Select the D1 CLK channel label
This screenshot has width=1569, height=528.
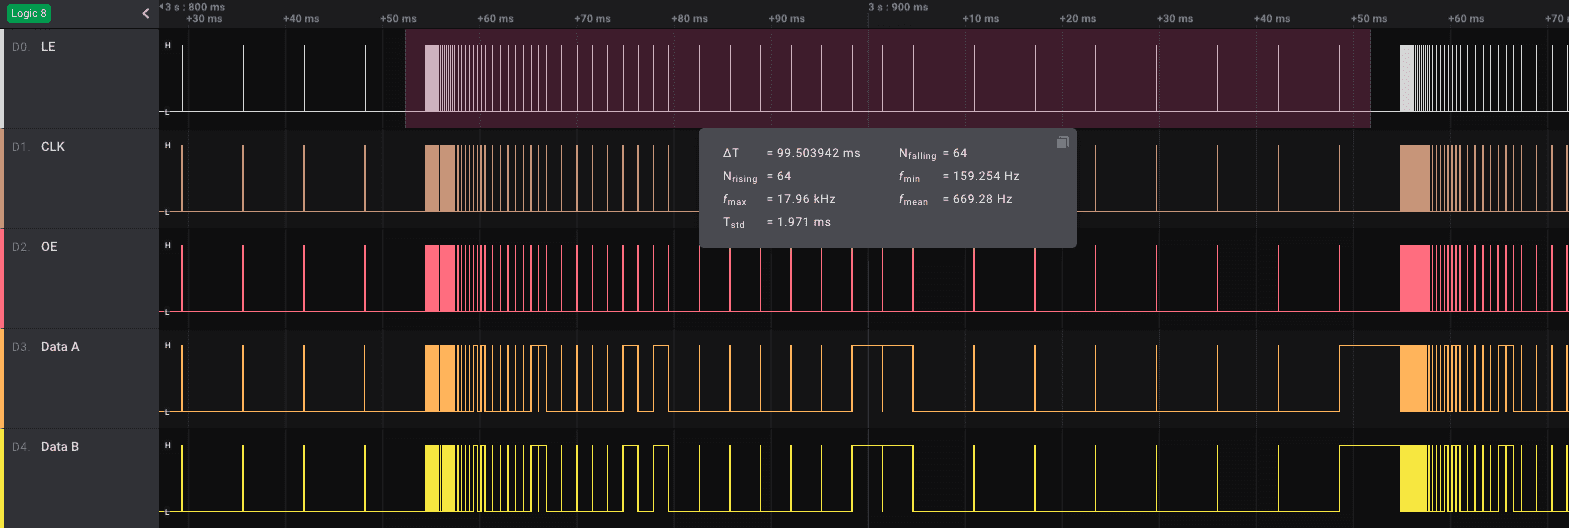tap(52, 147)
